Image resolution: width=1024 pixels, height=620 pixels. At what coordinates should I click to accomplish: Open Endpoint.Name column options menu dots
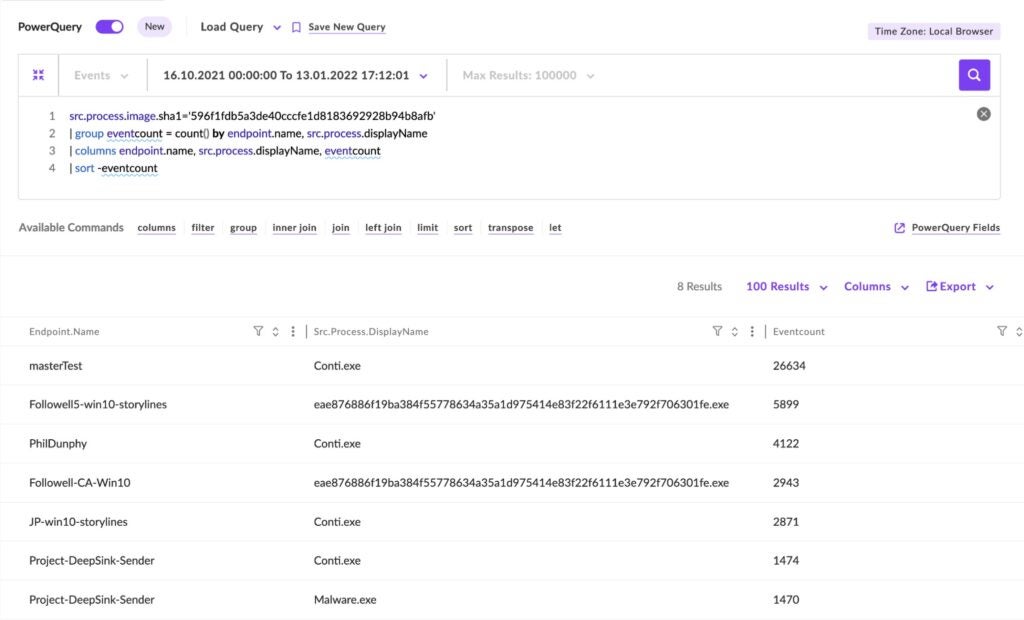point(292,331)
